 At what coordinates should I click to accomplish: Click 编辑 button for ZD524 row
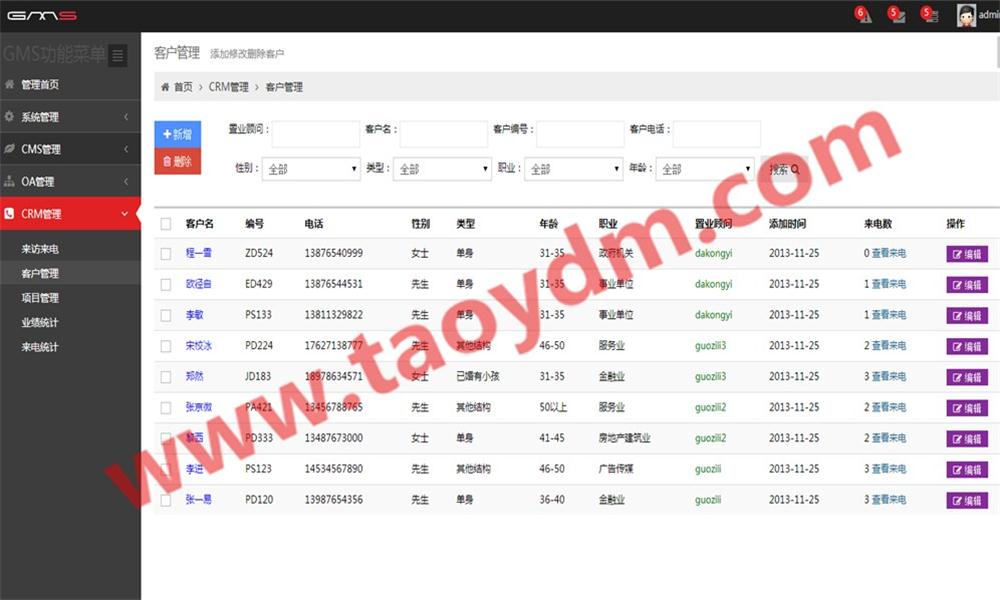(x=967, y=254)
